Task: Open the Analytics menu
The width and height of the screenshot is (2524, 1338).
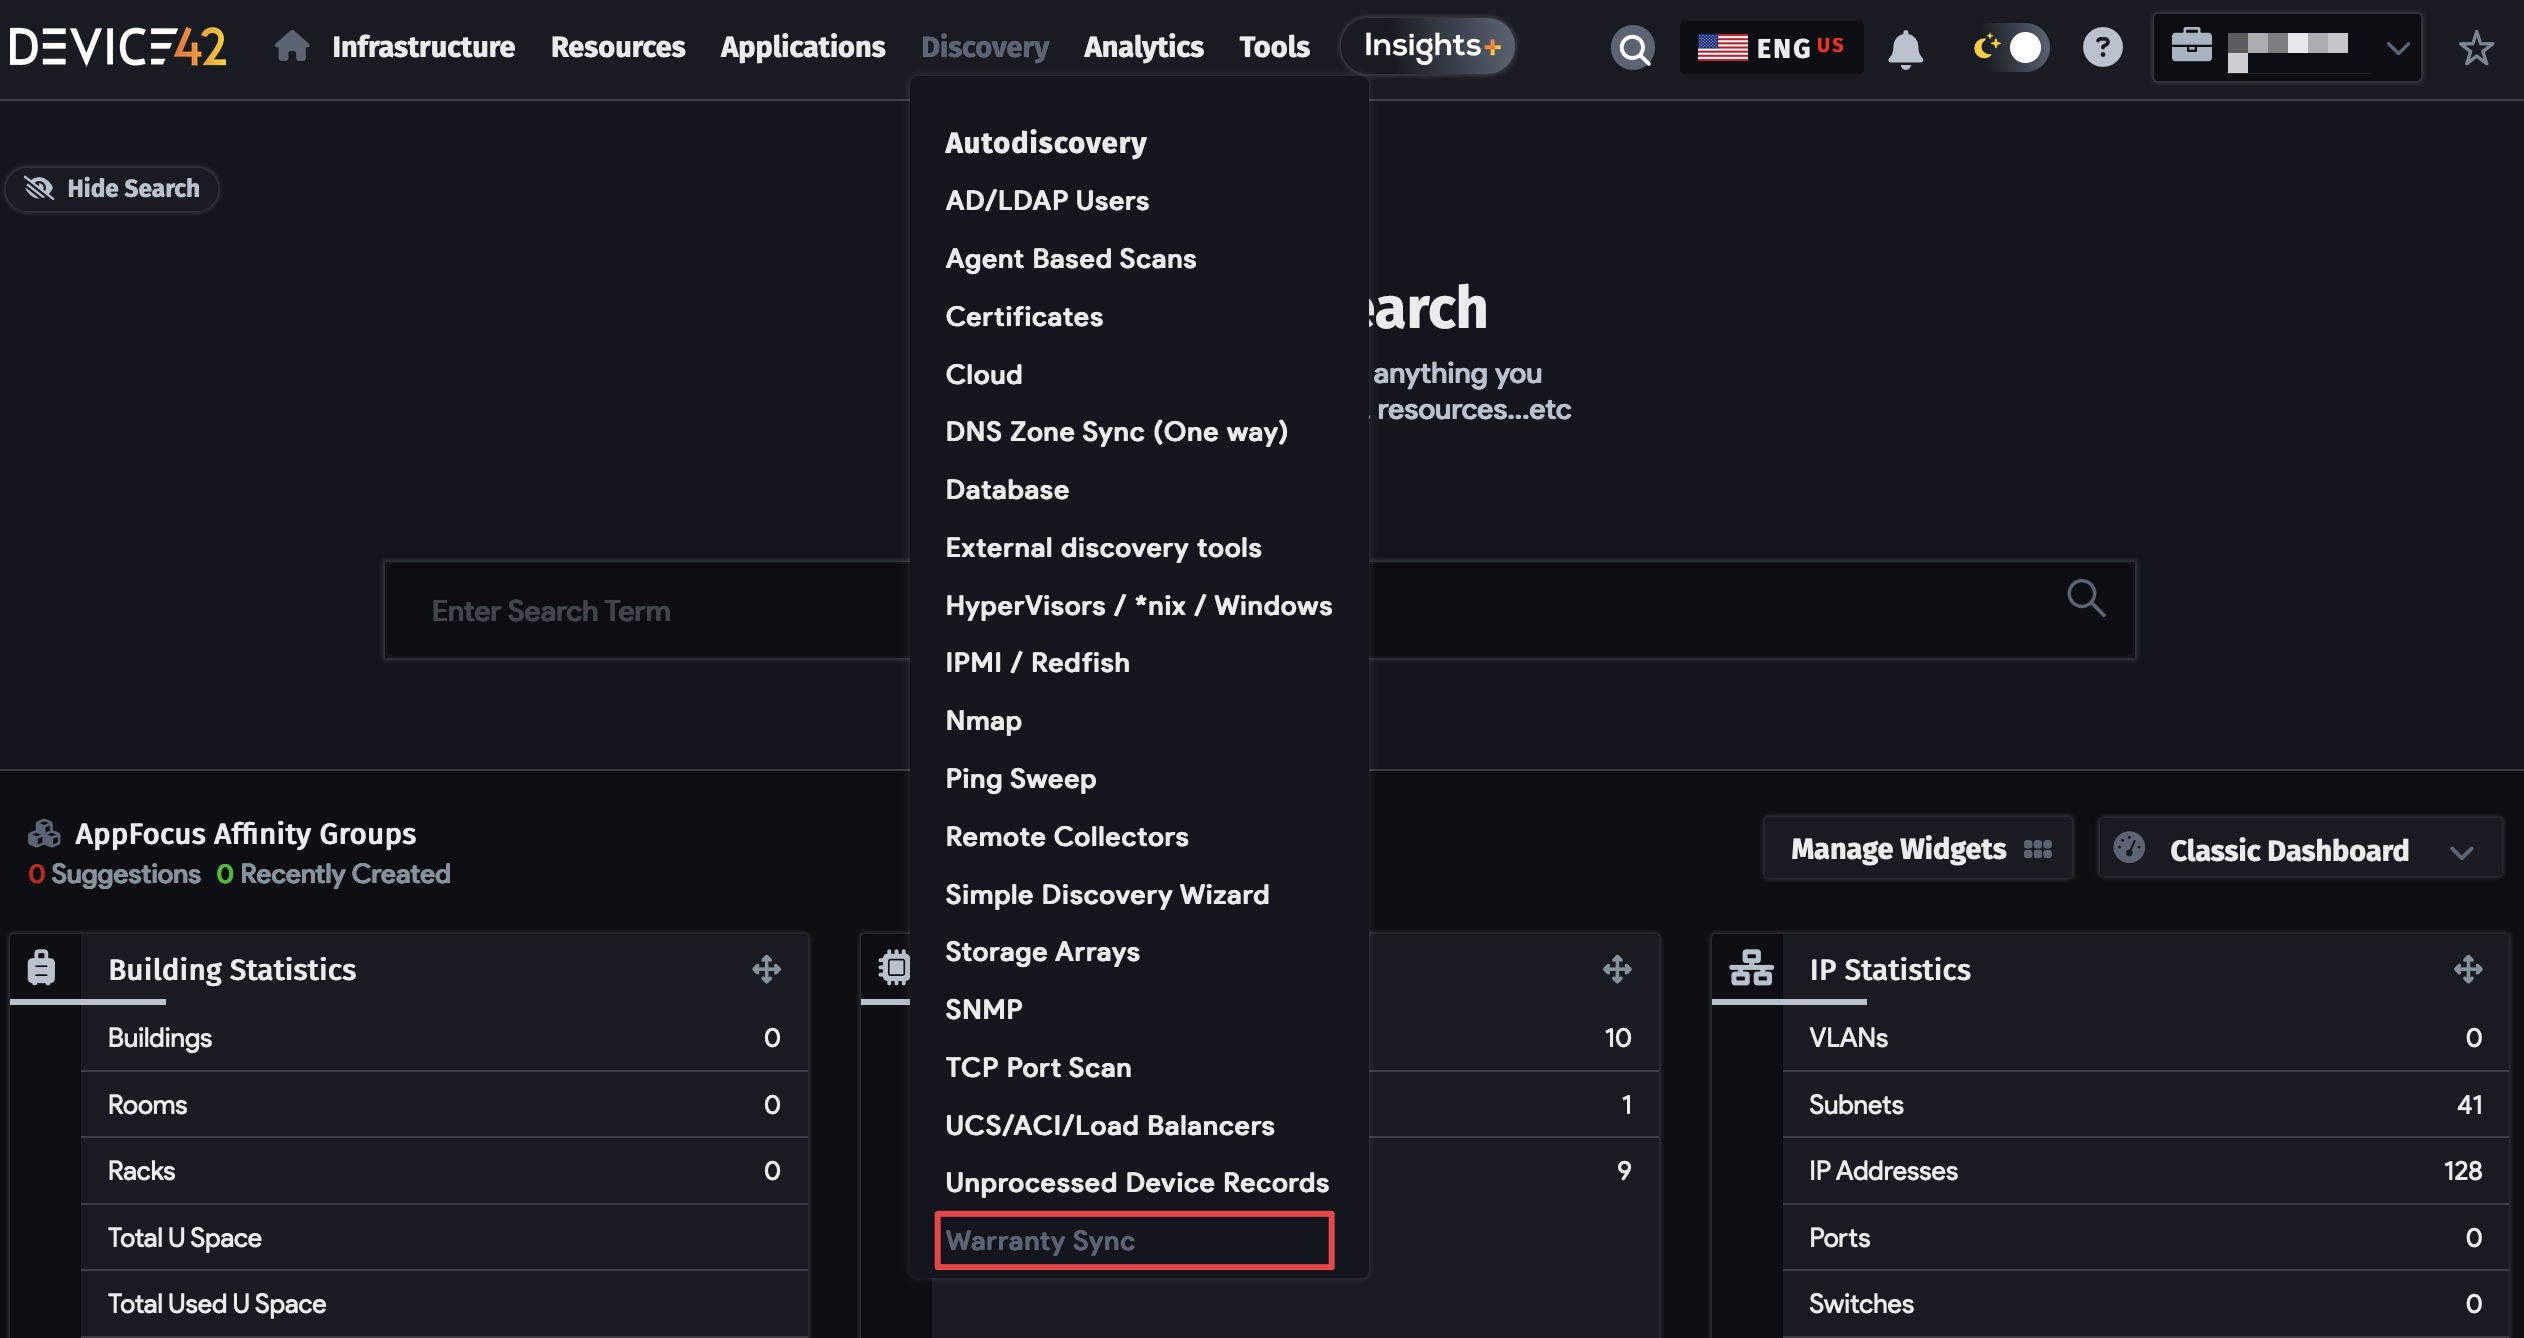Action: pyautogui.click(x=1143, y=46)
